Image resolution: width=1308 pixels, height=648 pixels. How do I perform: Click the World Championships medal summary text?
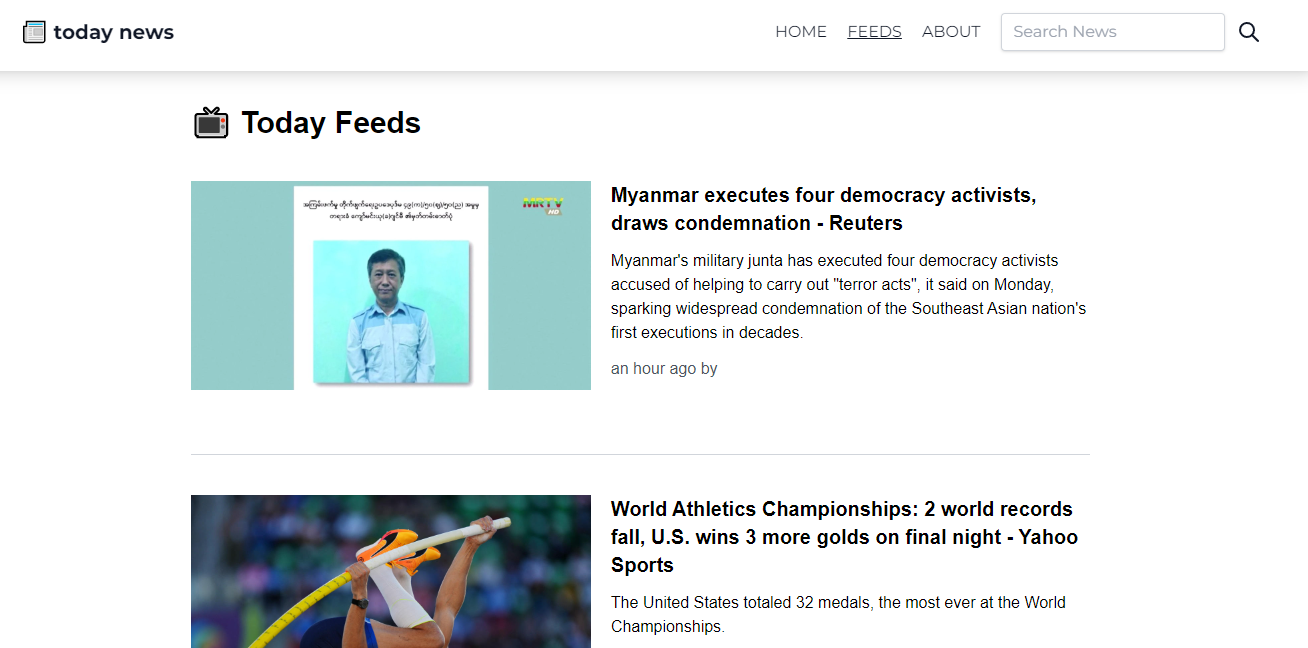pos(838,614)
